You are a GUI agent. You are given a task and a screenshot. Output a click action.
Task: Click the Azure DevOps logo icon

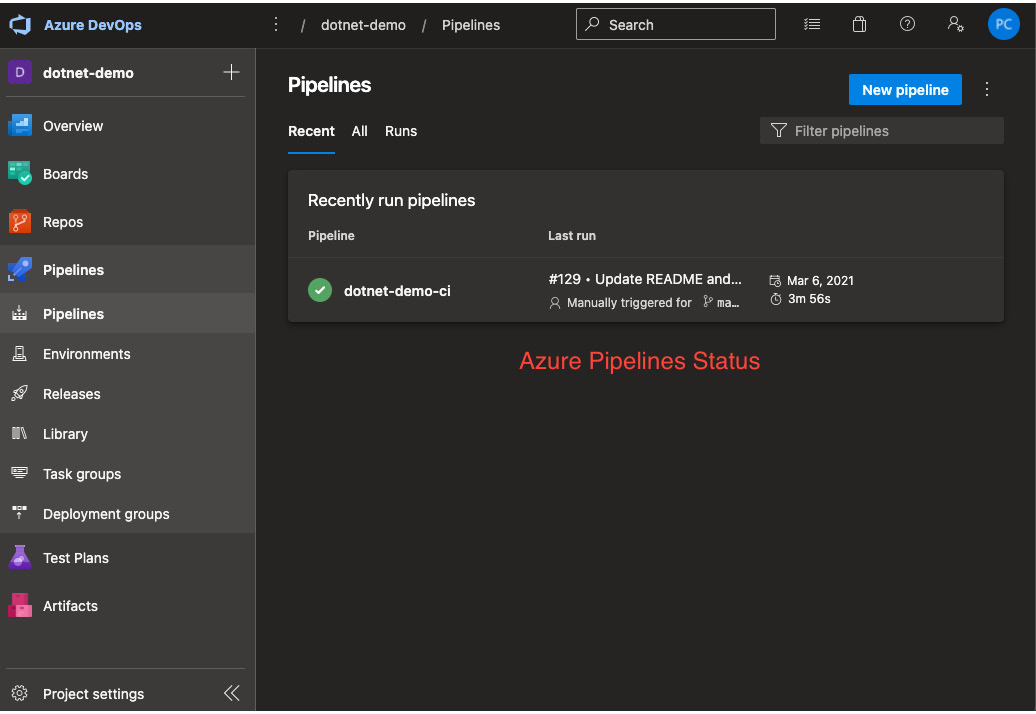click(x=20, y=25)
